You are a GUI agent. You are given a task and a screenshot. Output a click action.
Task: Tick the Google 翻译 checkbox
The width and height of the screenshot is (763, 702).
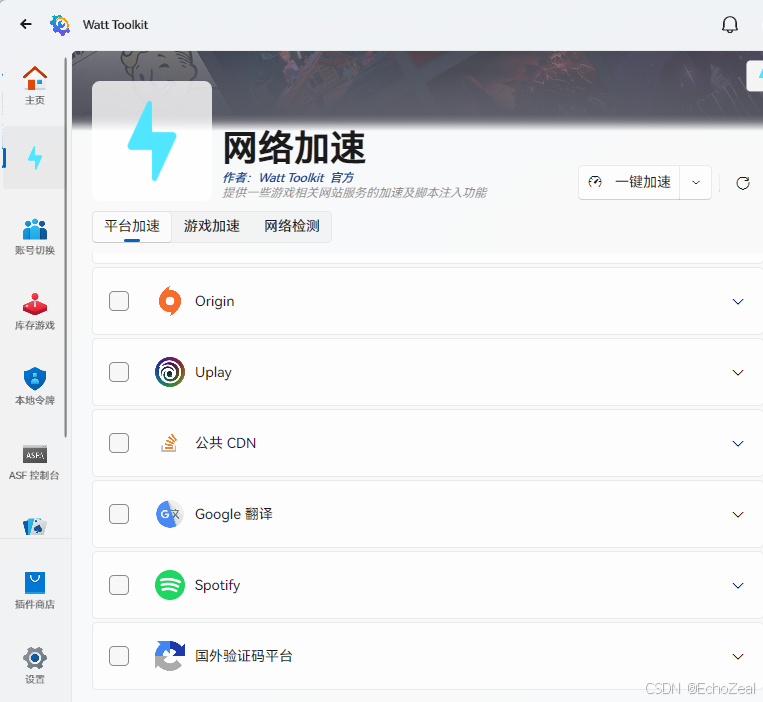pyautogui.click(x=119, y=514)
